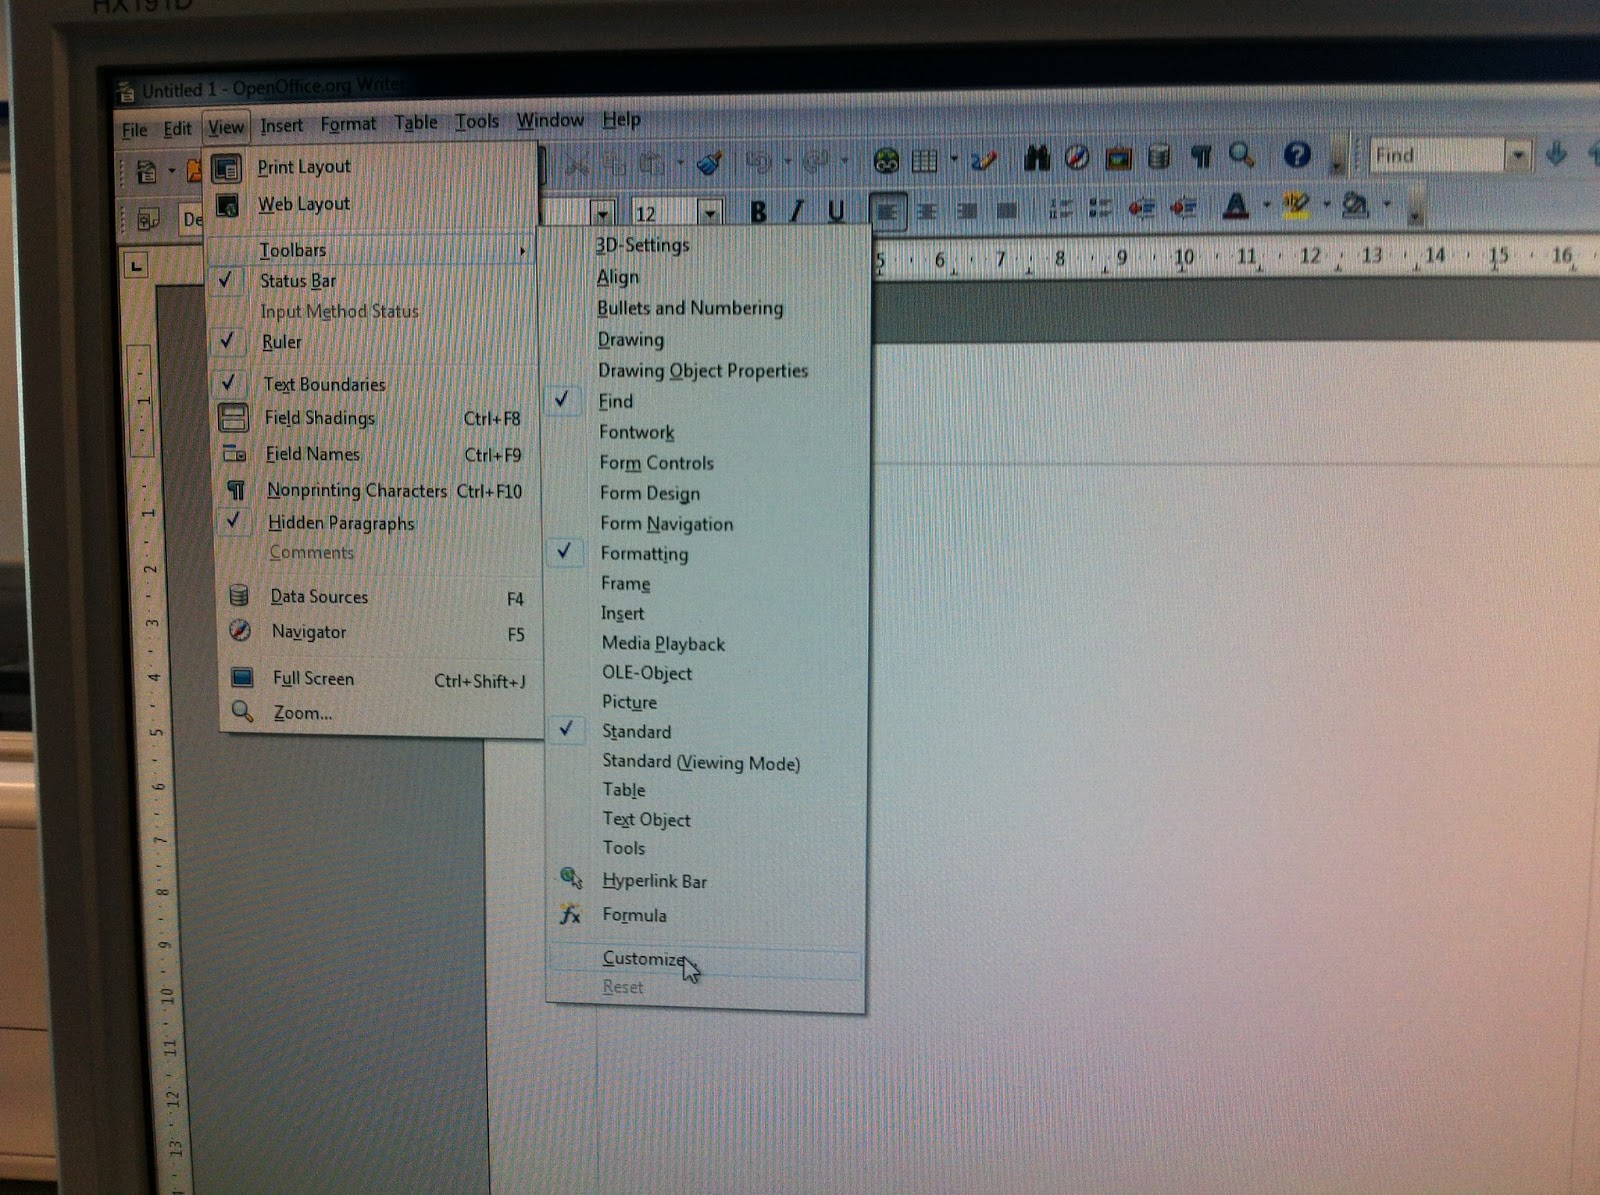Toggle nonprinting characters with the pilcrow icon

click(x=1198, y=157)
